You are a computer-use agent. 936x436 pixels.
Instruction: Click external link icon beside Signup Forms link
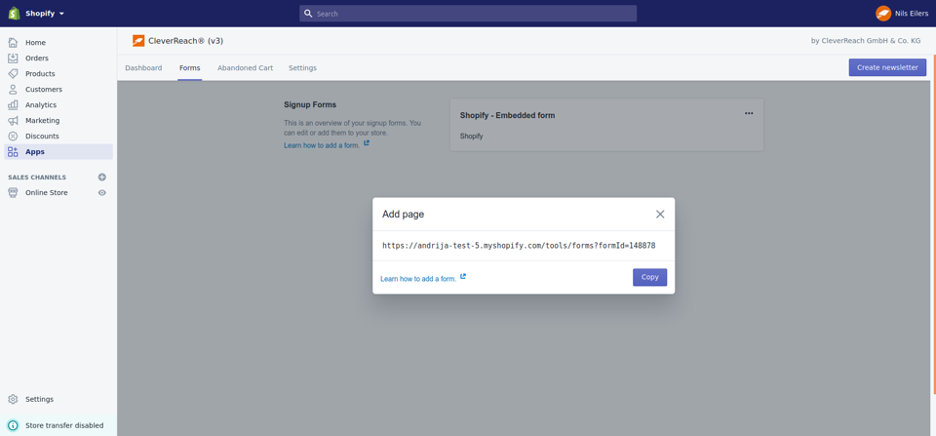click(x=367, y=143)
